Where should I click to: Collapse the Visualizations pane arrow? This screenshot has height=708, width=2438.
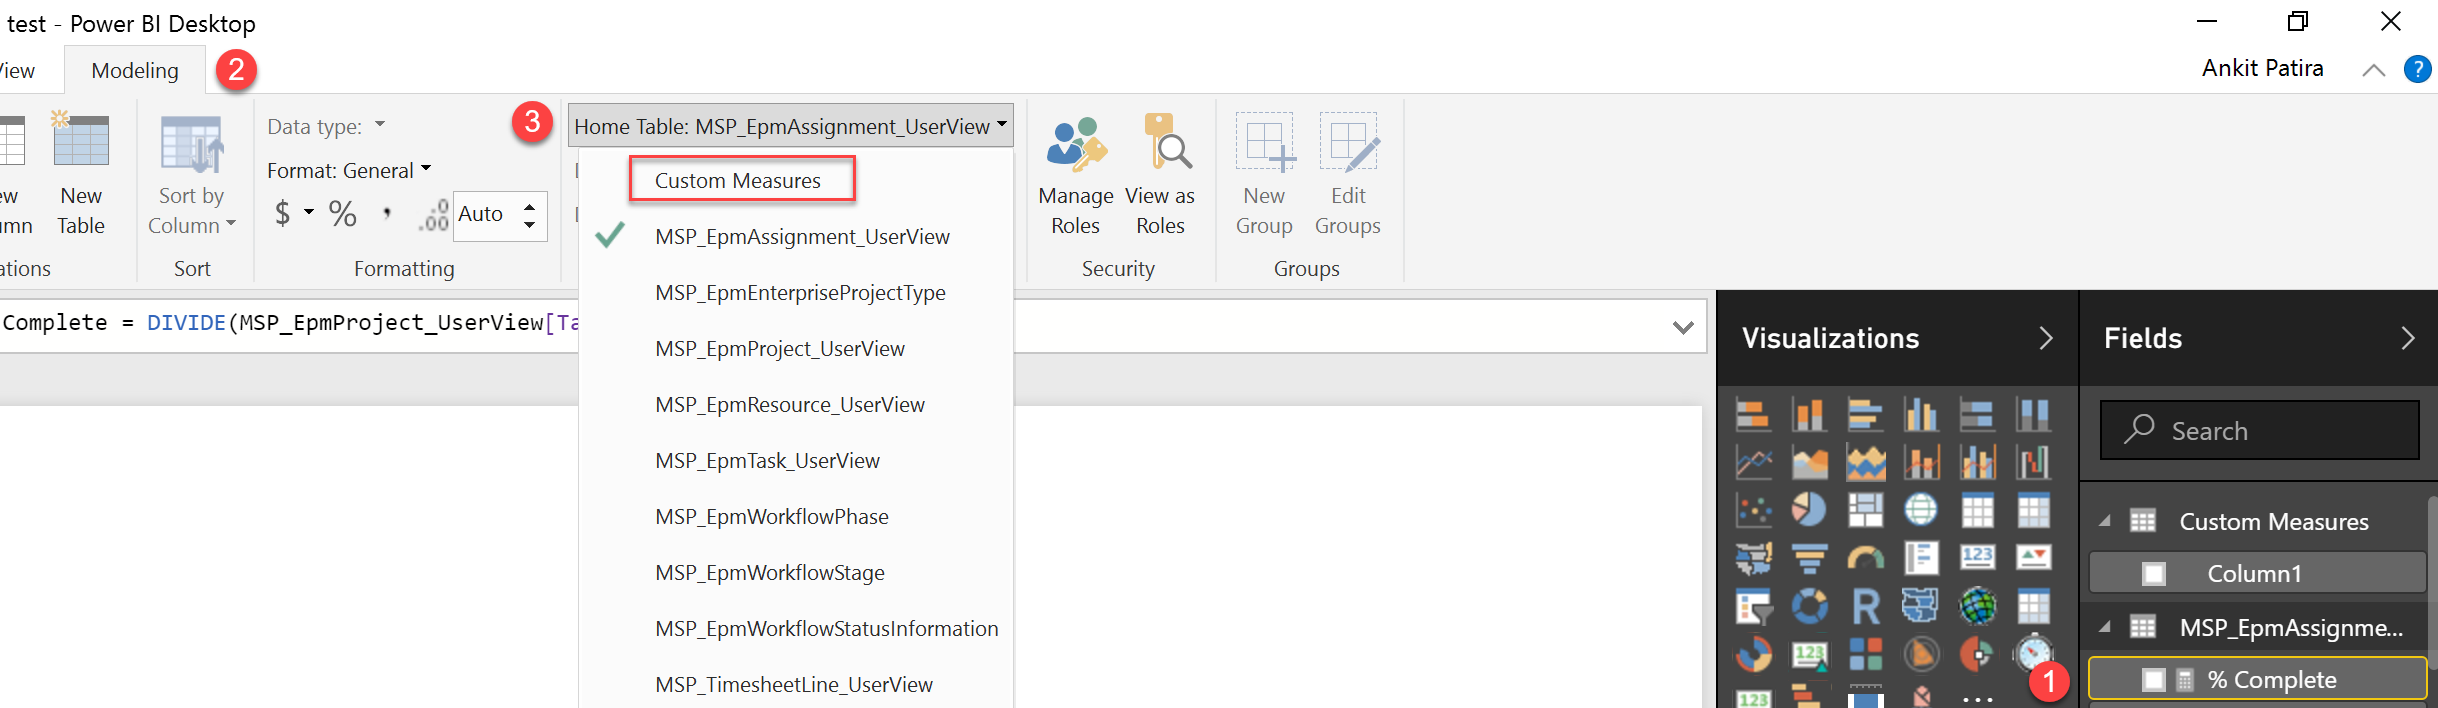[2045, 338]
